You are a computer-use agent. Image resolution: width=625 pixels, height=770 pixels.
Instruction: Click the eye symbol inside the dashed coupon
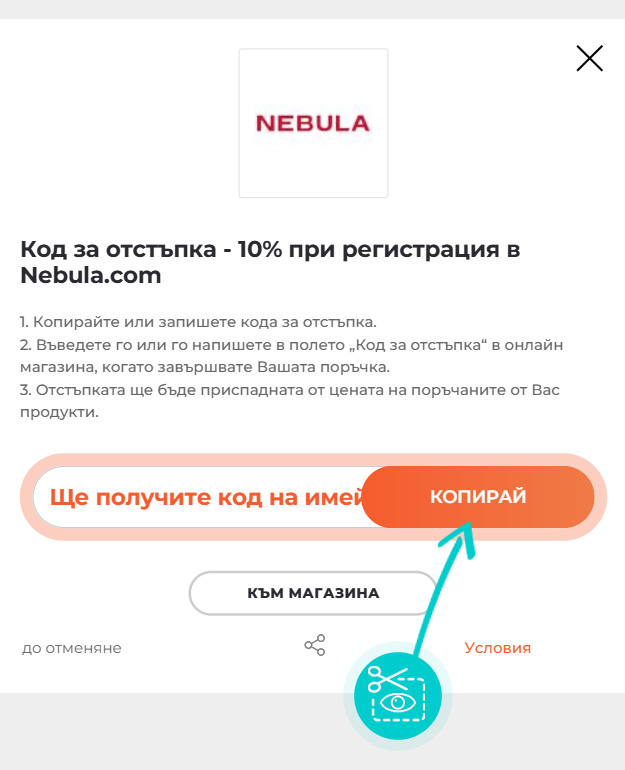click(398, 702)
